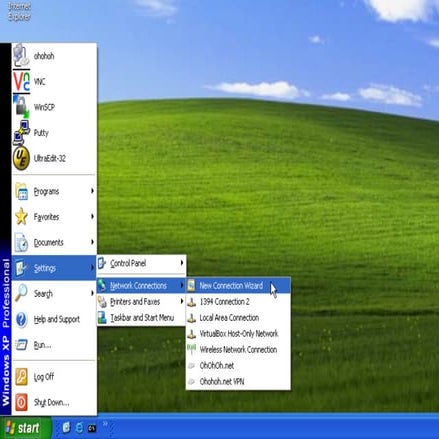Click the Taskbar and Start Menu icon
Viewport: 439px width, 439px height.
(x=102, y=318)
